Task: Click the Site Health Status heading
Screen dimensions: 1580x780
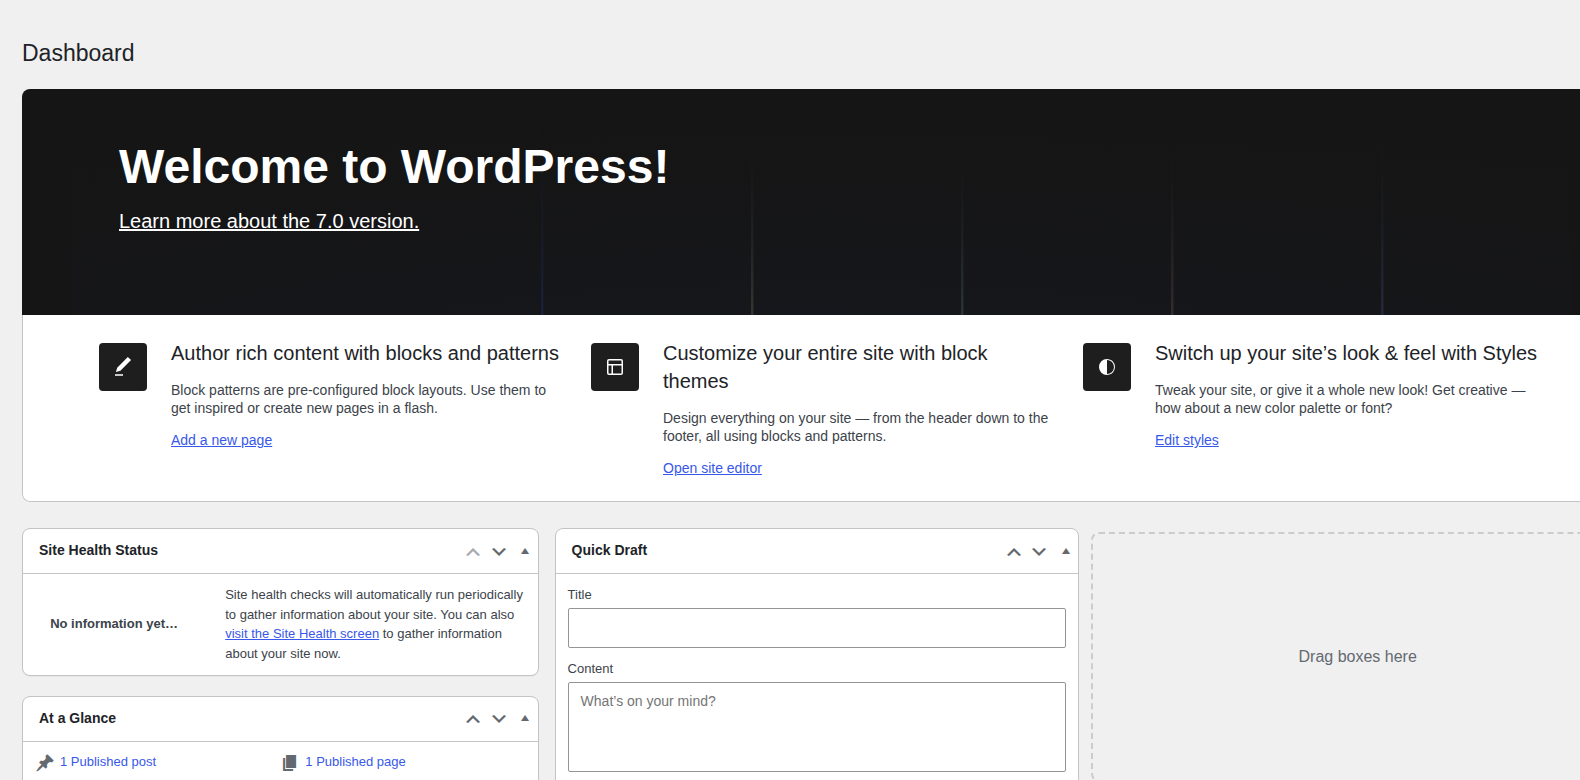Action: click(x=98, y=550)
